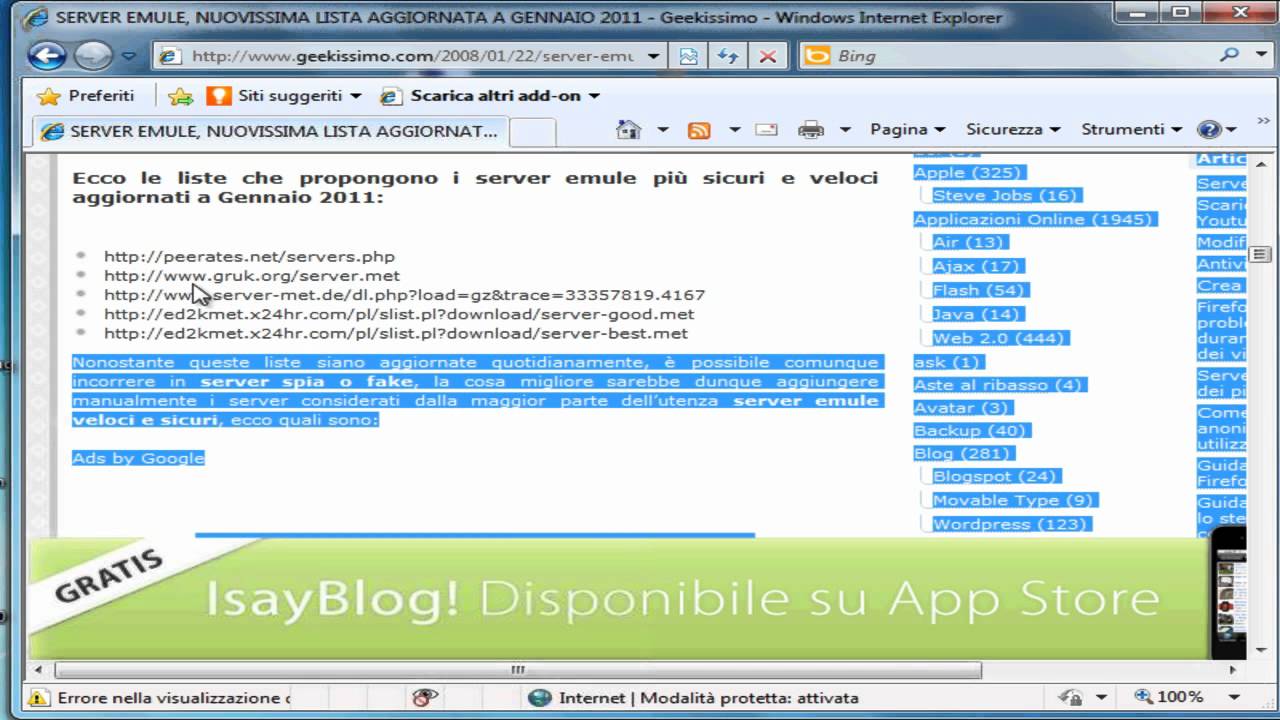
Task: Open the Flash (54) category
Action: (x=979, y=290)
